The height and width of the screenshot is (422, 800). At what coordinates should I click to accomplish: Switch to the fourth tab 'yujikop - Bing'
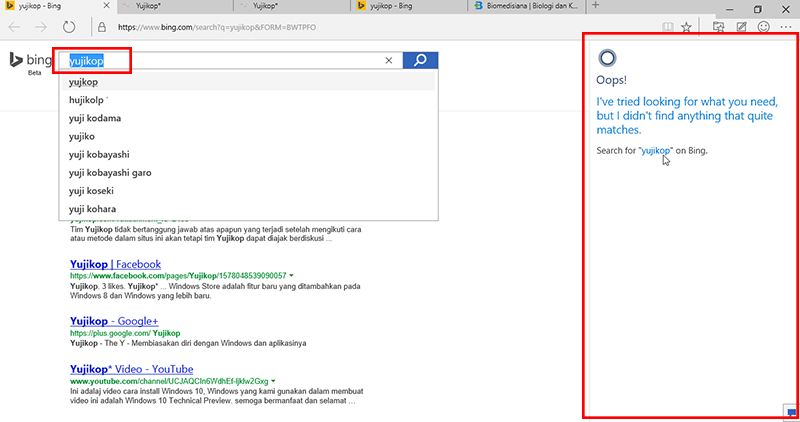(x=409, y=6)
